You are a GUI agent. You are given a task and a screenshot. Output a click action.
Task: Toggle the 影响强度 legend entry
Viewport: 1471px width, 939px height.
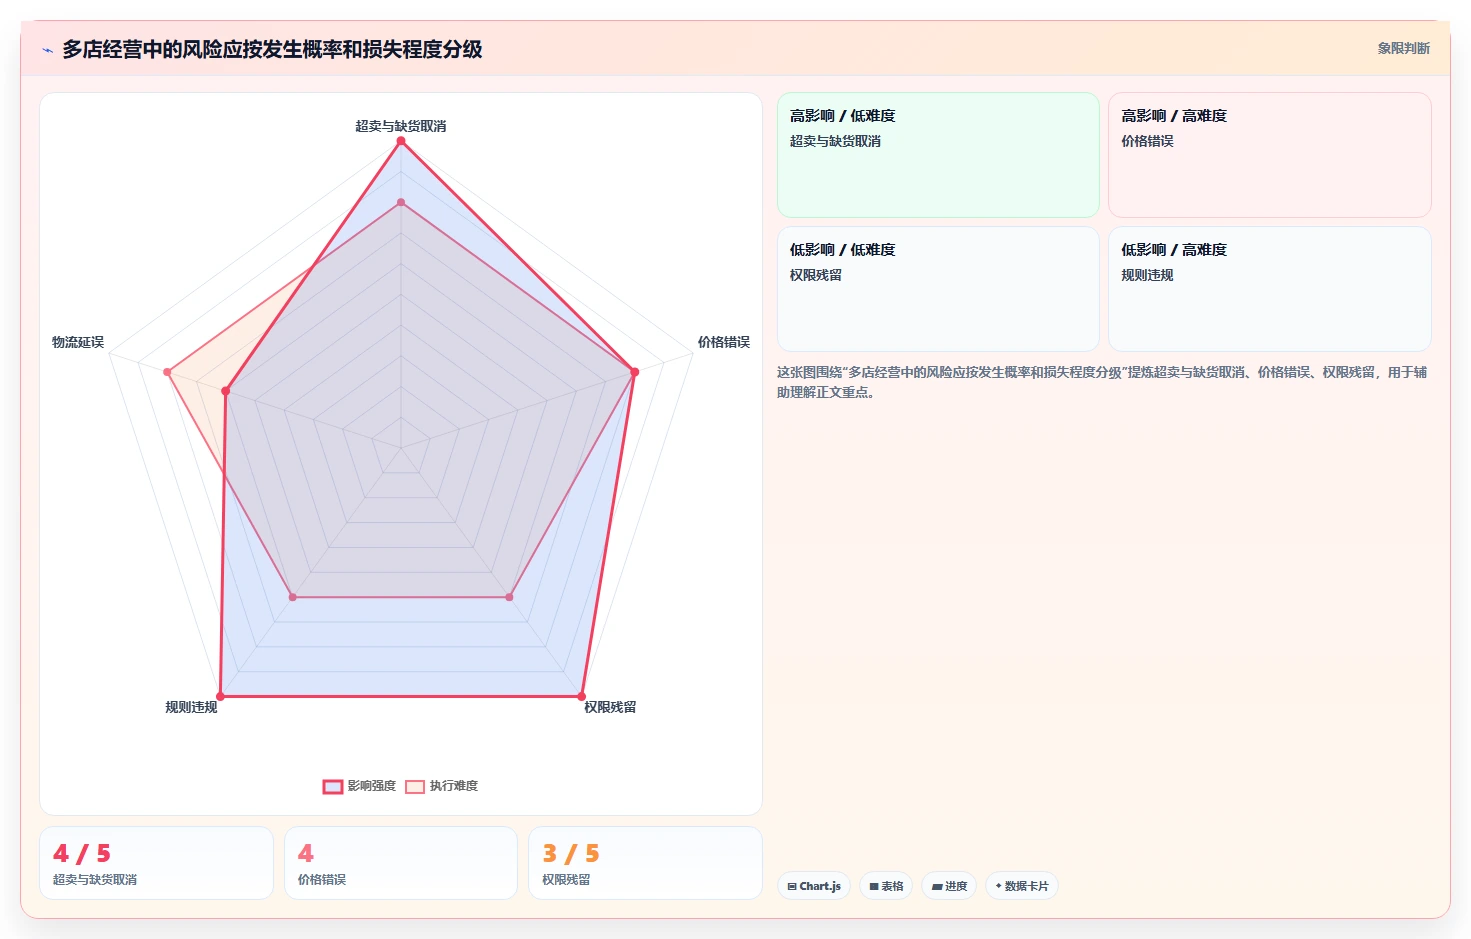coord(359,786)
